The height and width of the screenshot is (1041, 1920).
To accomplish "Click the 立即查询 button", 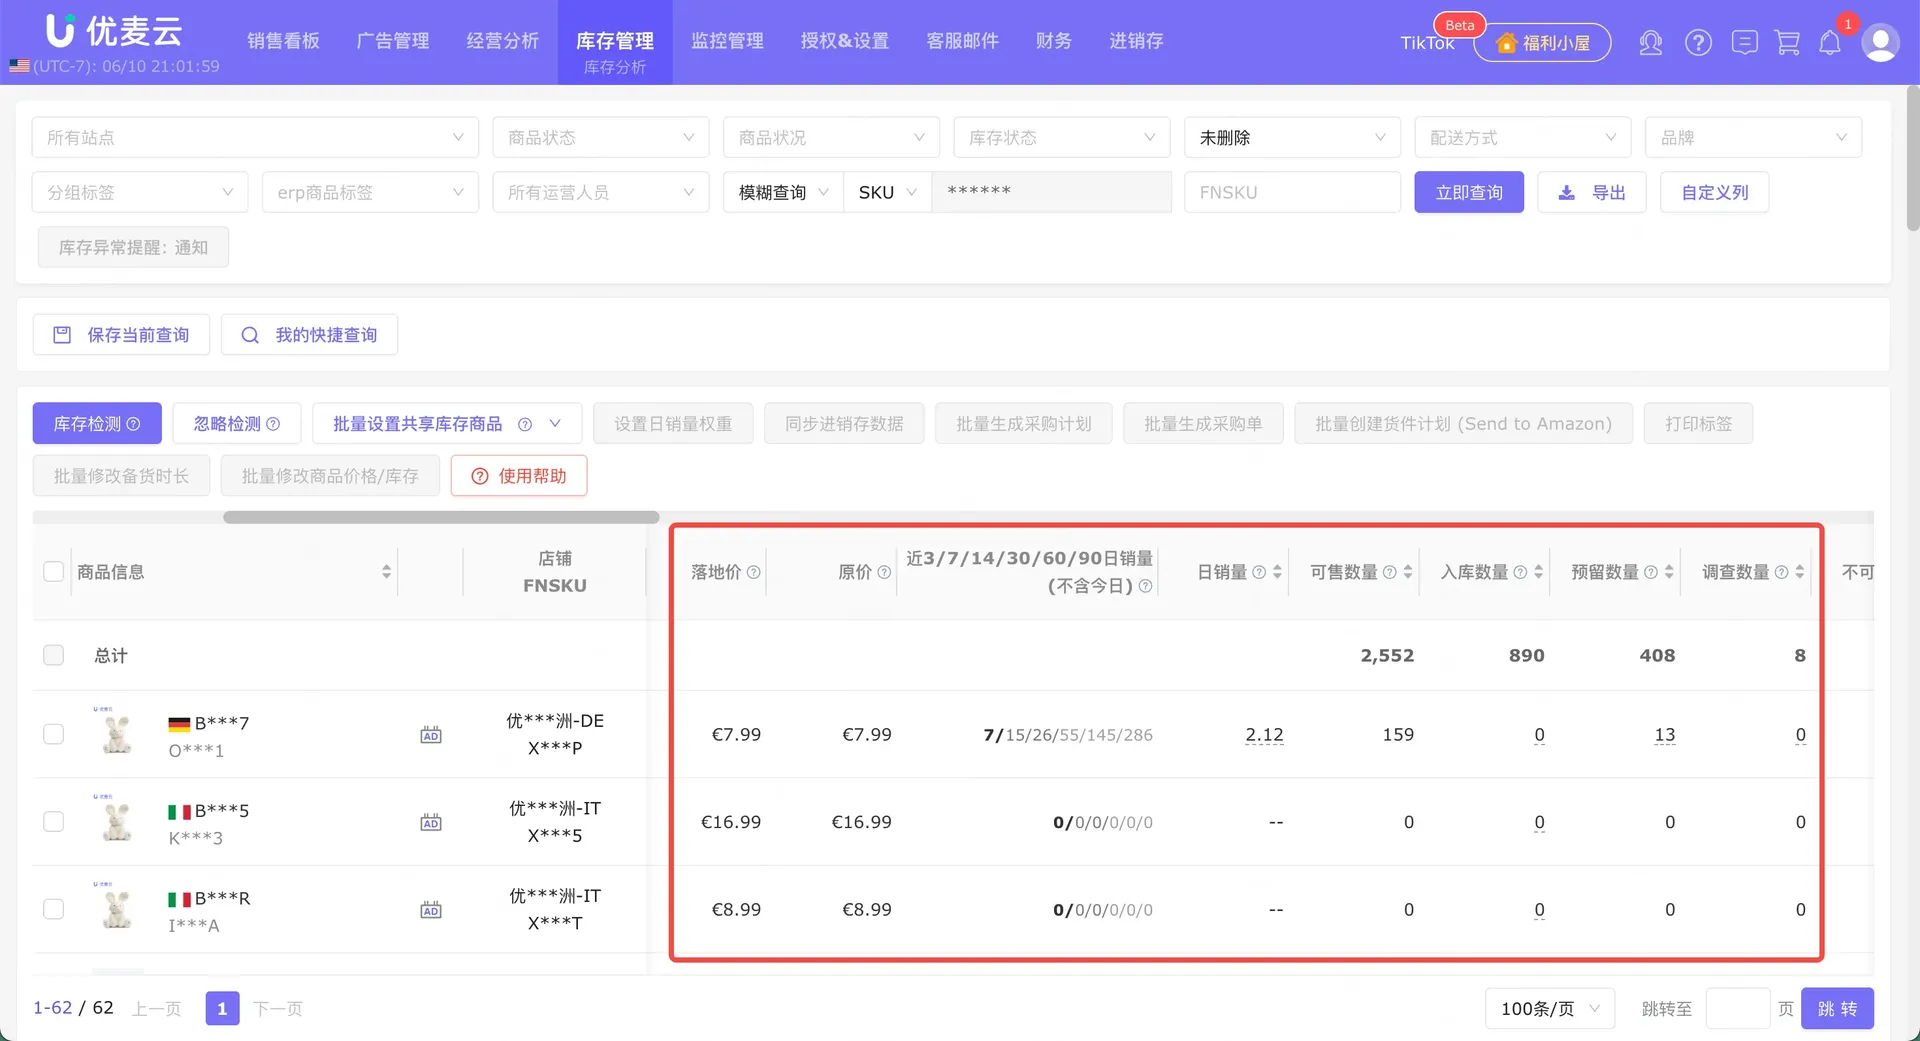I will (1469, 192).
